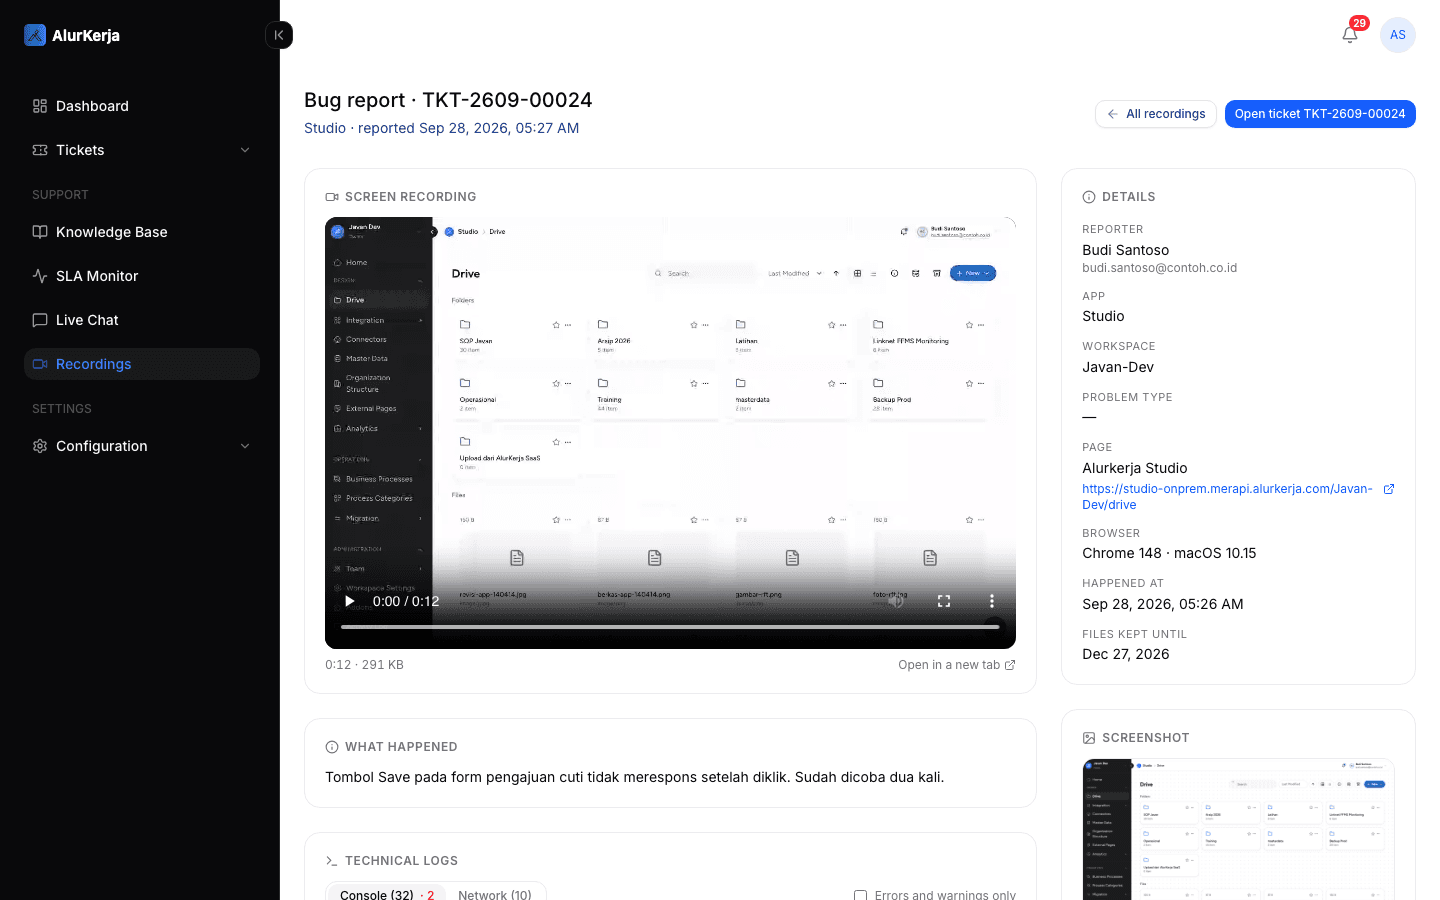Expand the Tickets chevron
Screen dimensions: 1440x900
(x=245, y=150)
